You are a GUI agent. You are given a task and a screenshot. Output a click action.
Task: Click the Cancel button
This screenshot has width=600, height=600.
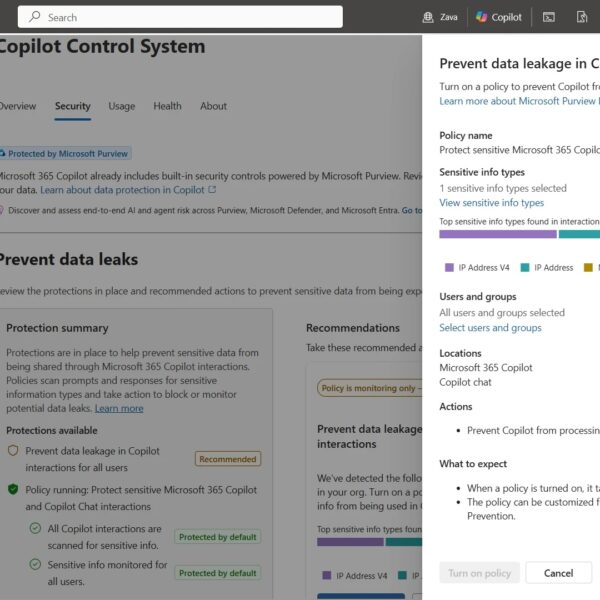[559, 573]
